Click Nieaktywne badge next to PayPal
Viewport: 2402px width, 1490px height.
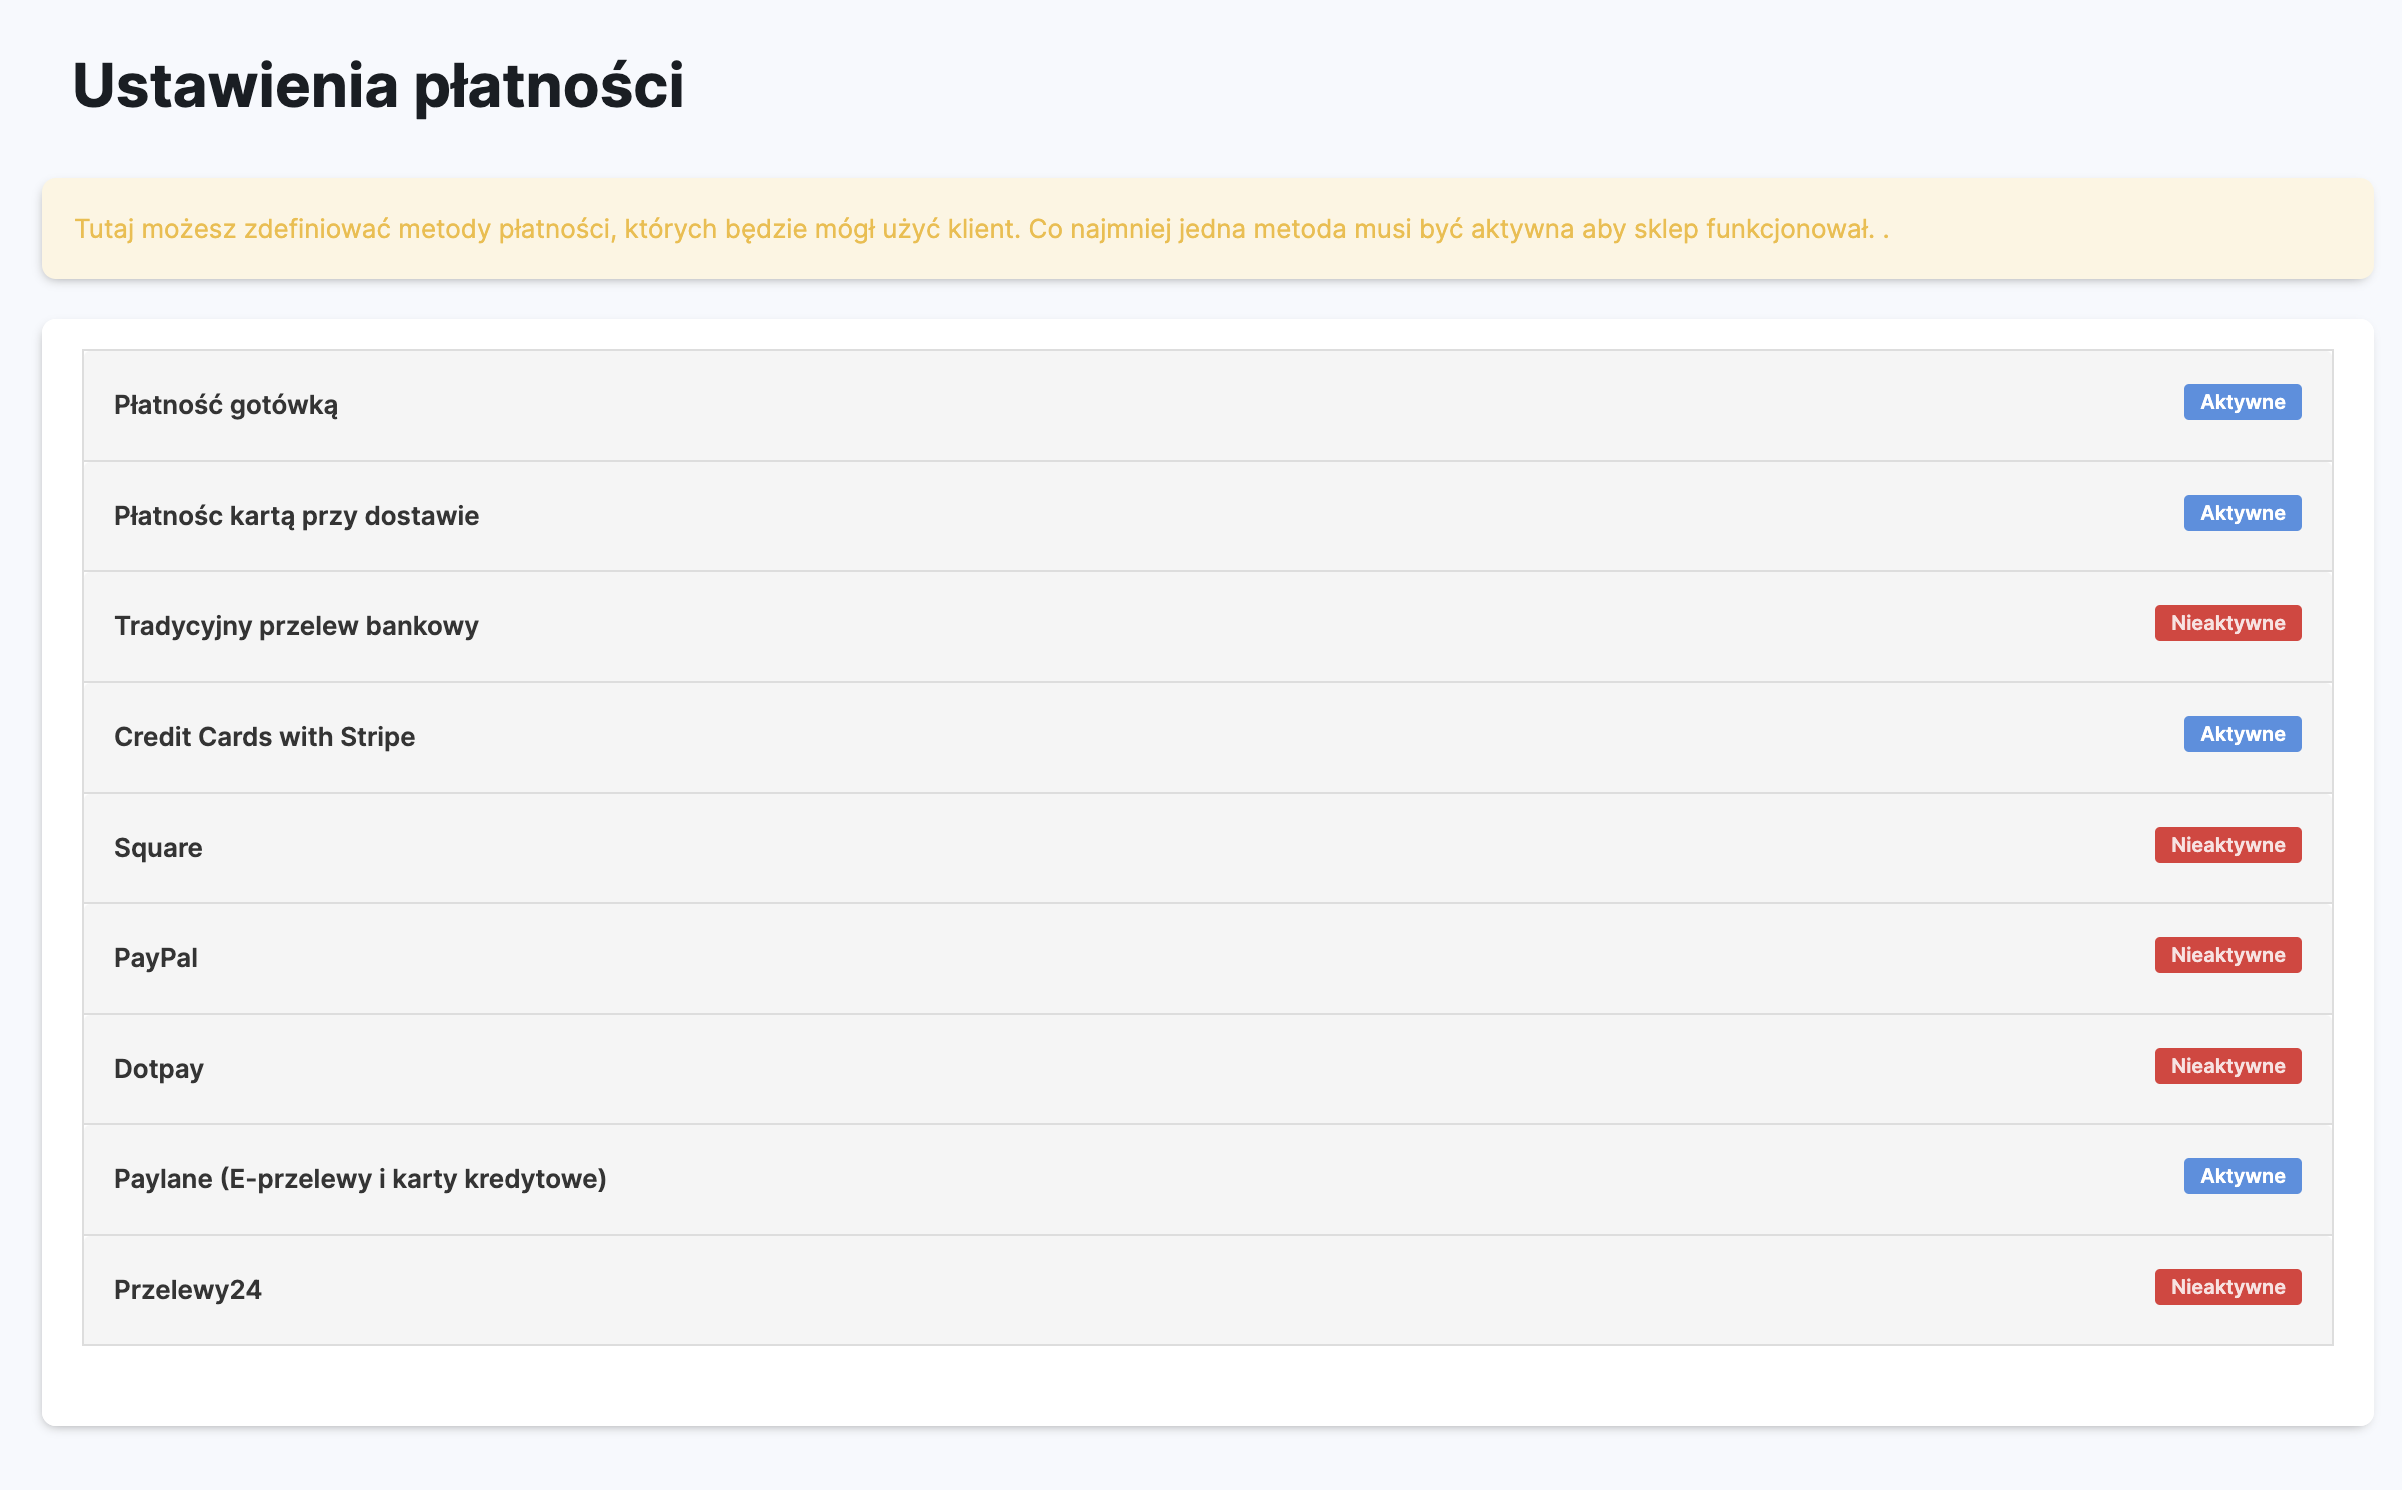tap(2228, 955)
